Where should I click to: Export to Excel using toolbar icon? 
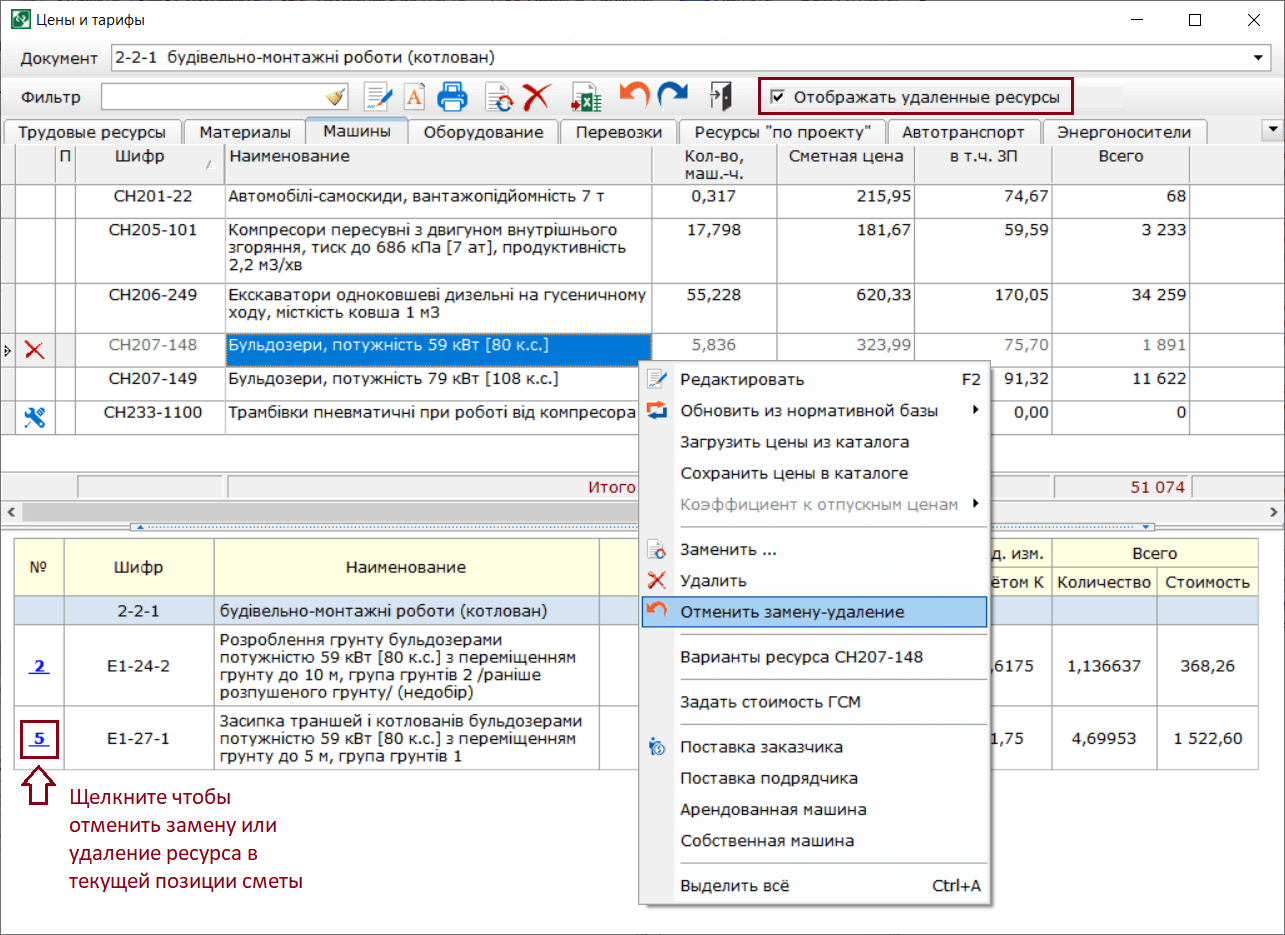(586, 97)
